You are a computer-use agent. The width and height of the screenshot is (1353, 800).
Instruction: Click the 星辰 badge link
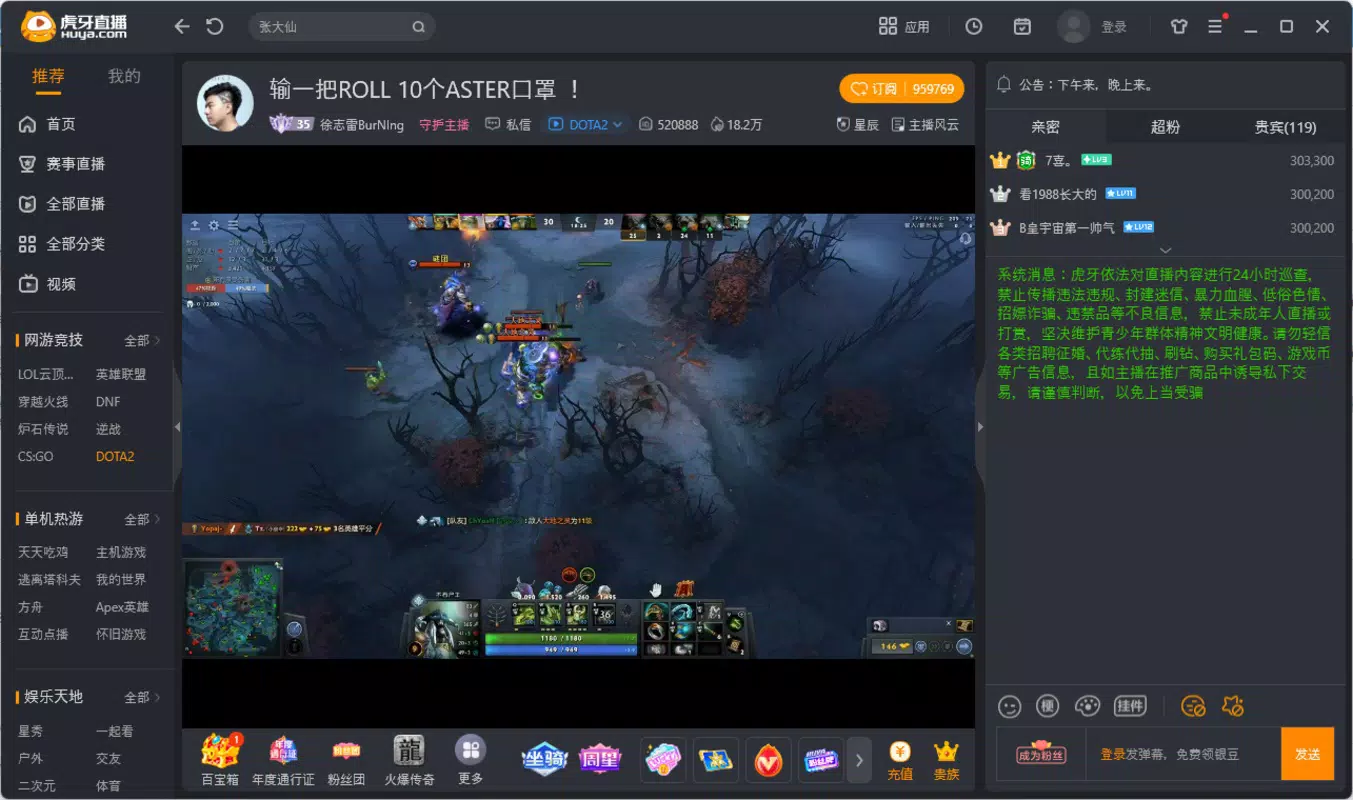pyautogui.click(x=858, y=125)
